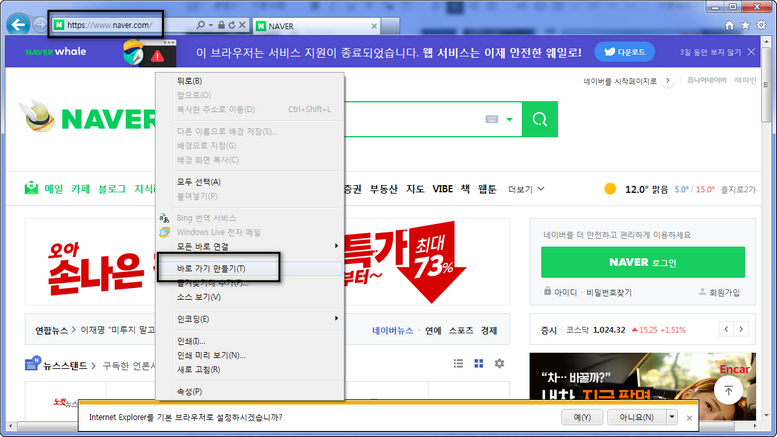
Task: Expand the 더보기 services menu
Action: click(526, 189)
